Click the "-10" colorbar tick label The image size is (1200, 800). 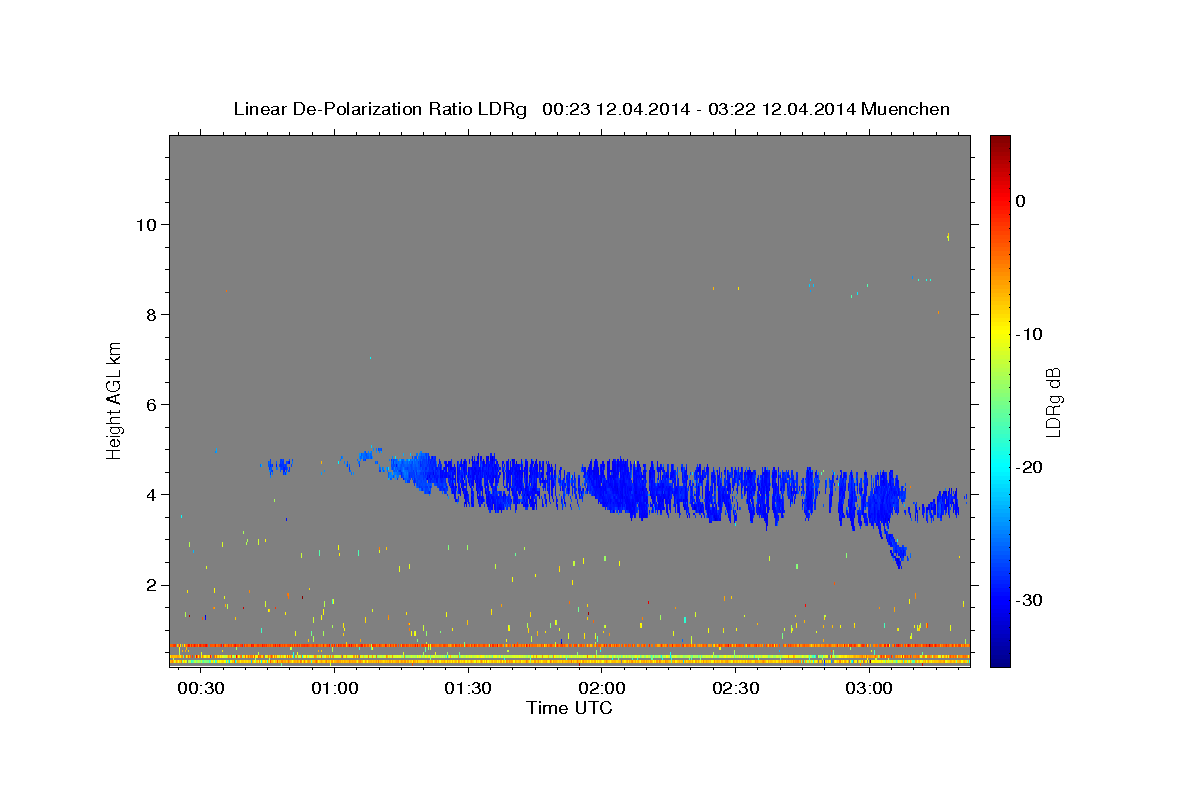1029,334
